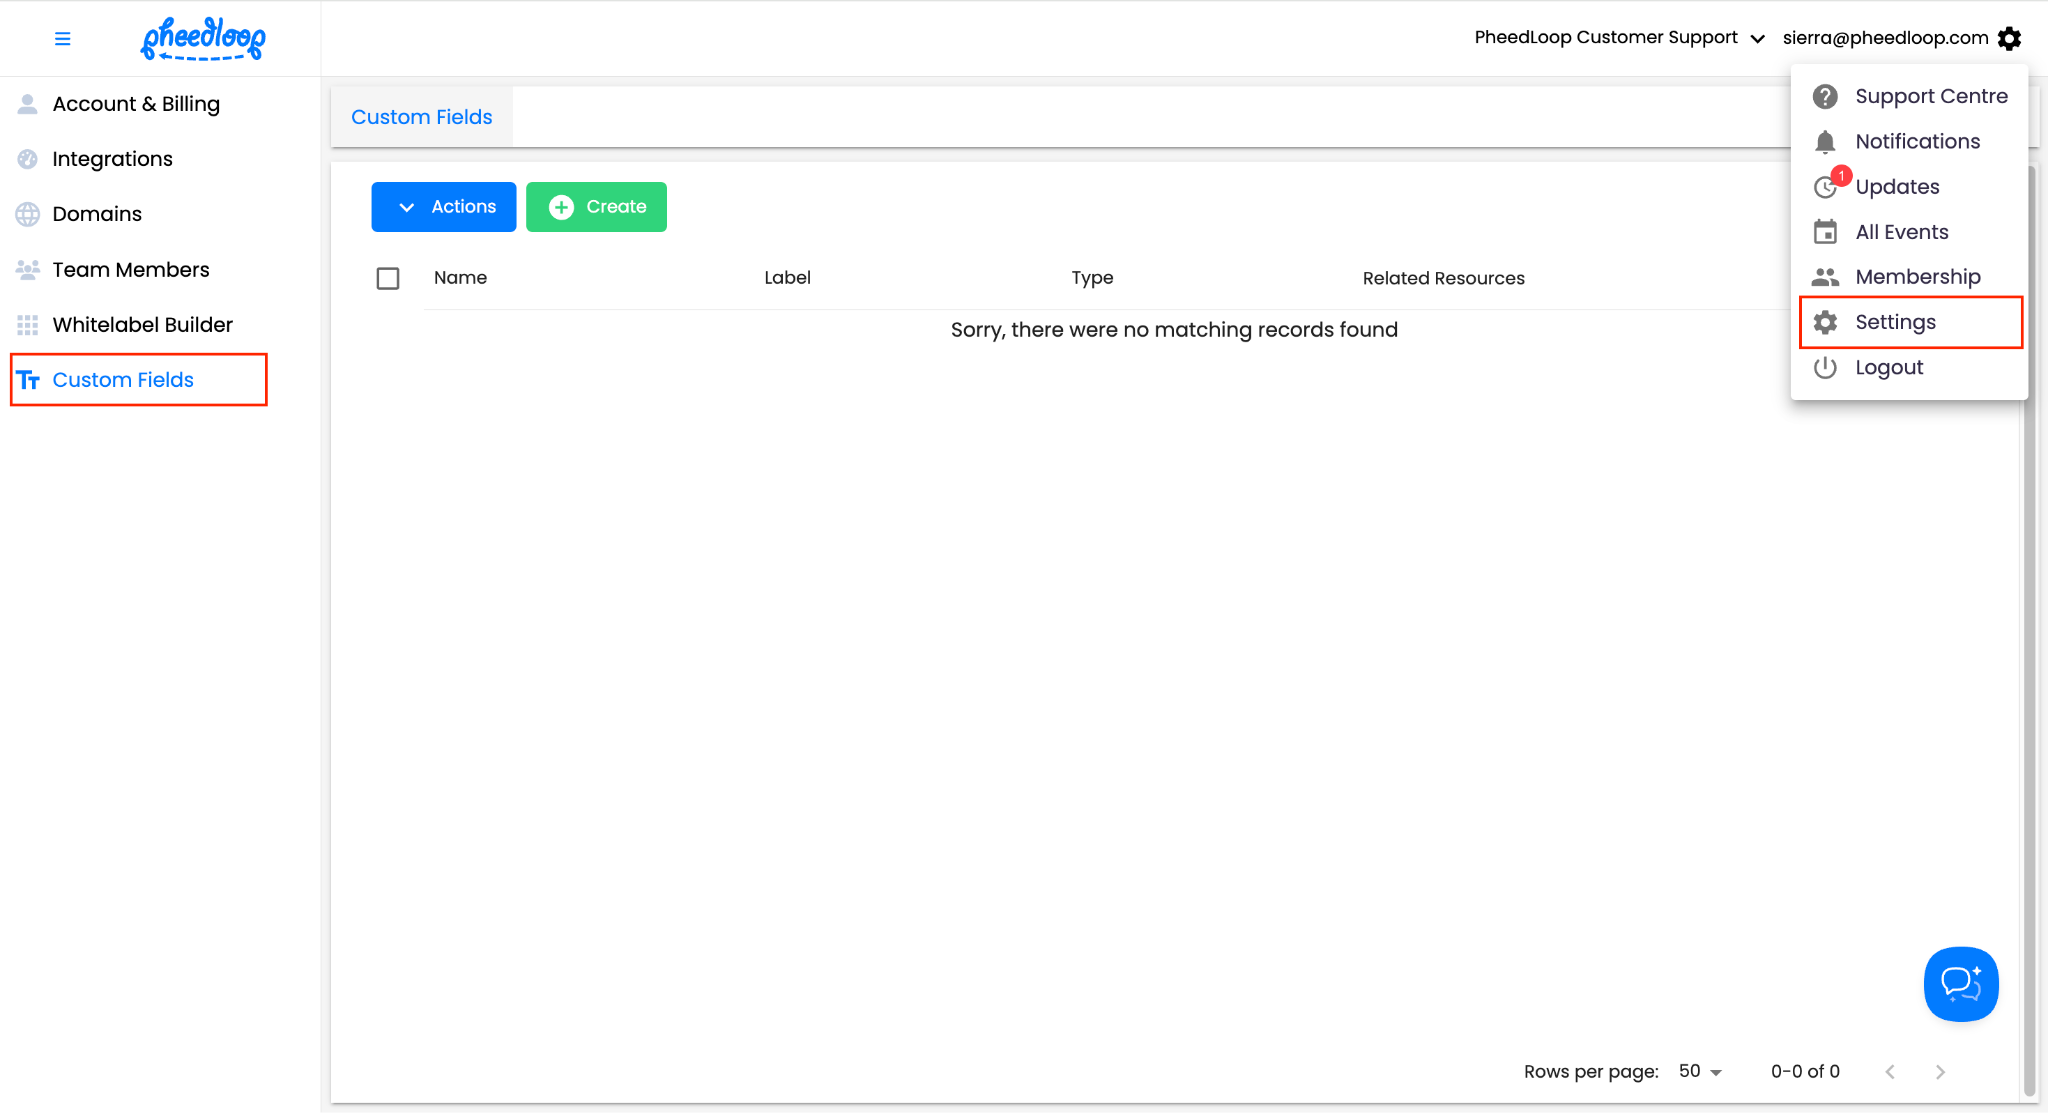Screen dimensions: 2048x1113
Task: Select Custom Fields in sidebar
Action: (139, 380)
